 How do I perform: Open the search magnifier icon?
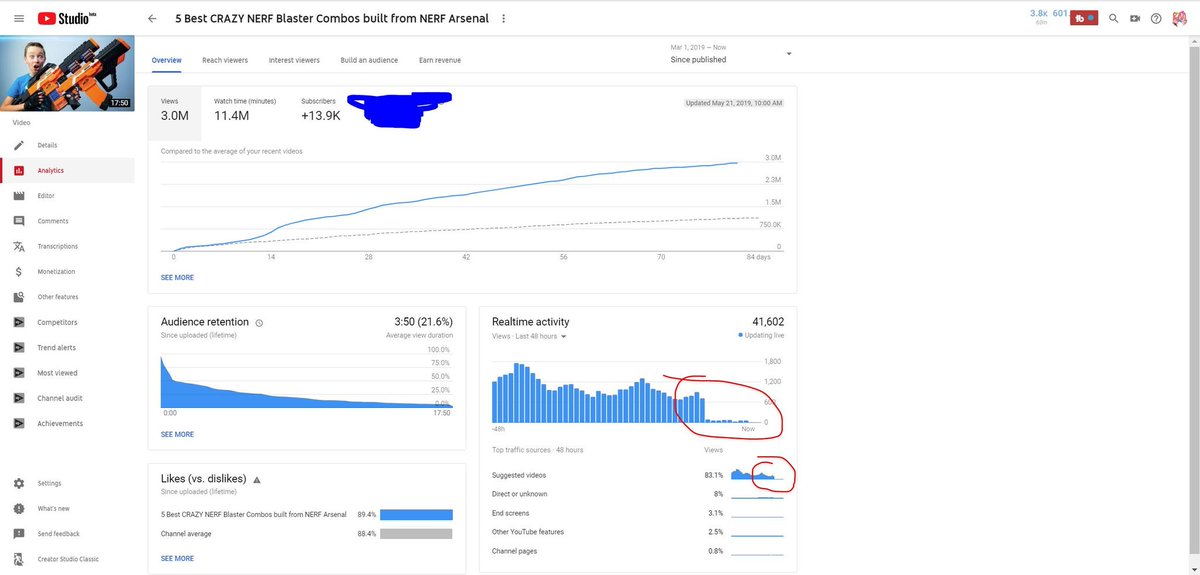[x=1114, y=18]
